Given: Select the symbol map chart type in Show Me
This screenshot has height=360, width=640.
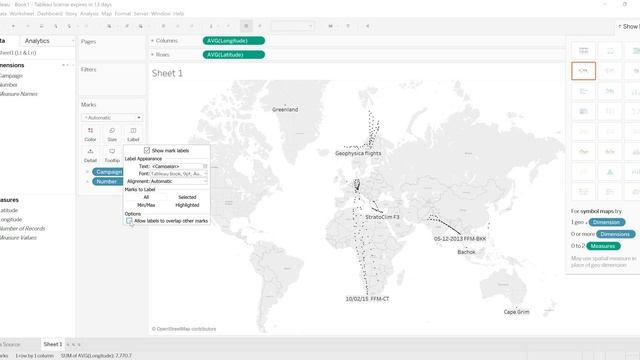Looking at the screenshot, I should coord(583,71).
